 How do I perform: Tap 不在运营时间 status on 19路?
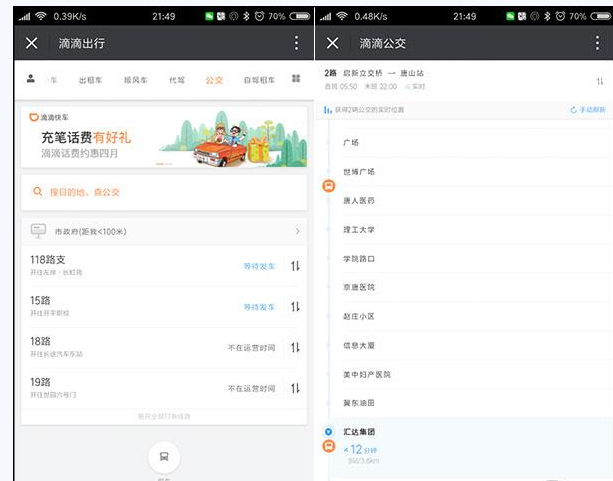pyautogui.click(x=251, y=389)
